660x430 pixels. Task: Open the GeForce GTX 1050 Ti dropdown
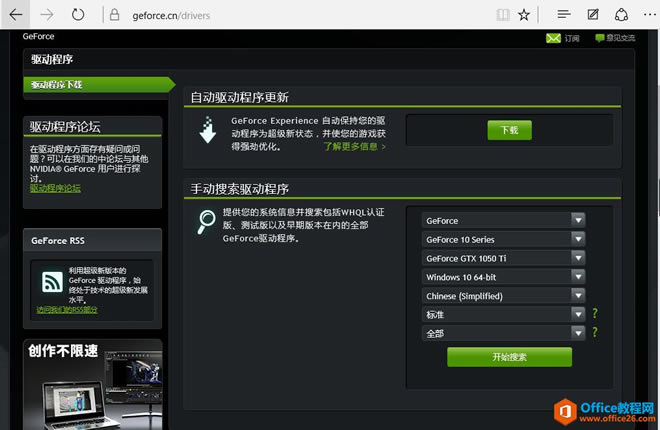(x=503, y=258)
